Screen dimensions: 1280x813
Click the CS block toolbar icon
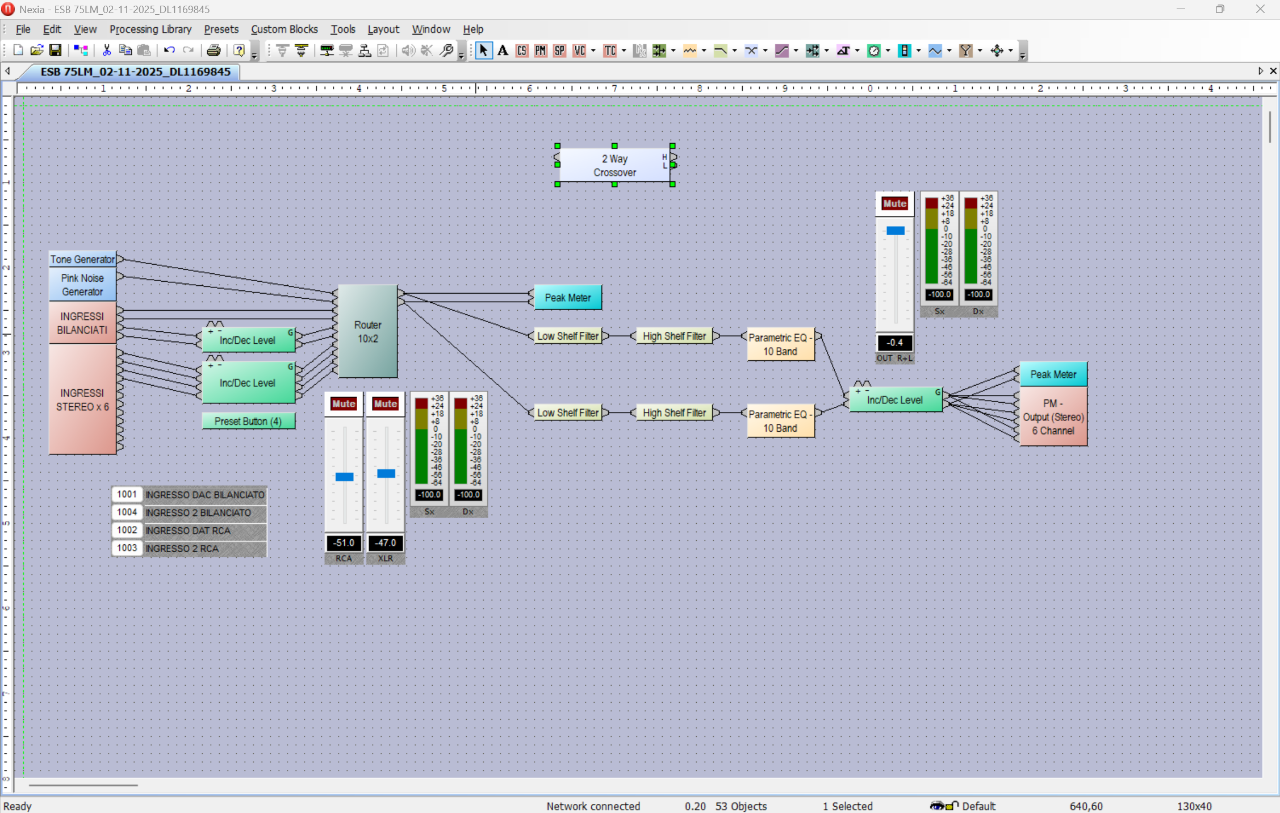pyautogui.click(x=522, y=50)
